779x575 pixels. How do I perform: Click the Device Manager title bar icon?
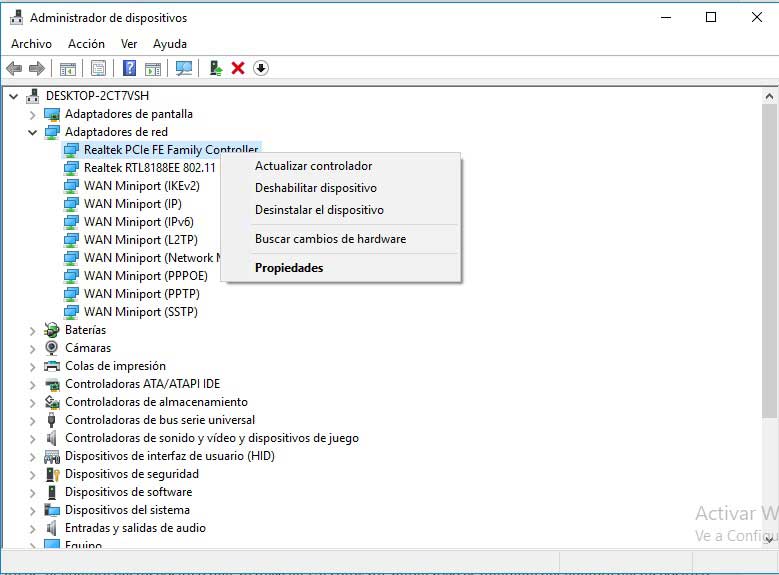click(x=16, y=17)
